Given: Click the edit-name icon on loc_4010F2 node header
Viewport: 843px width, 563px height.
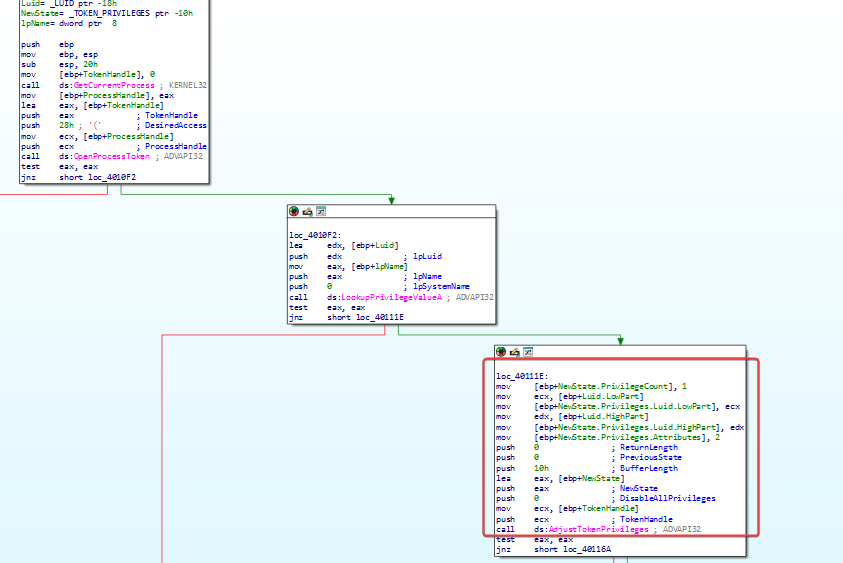Looking at the screenshot, I should click(x=307, y=211).
